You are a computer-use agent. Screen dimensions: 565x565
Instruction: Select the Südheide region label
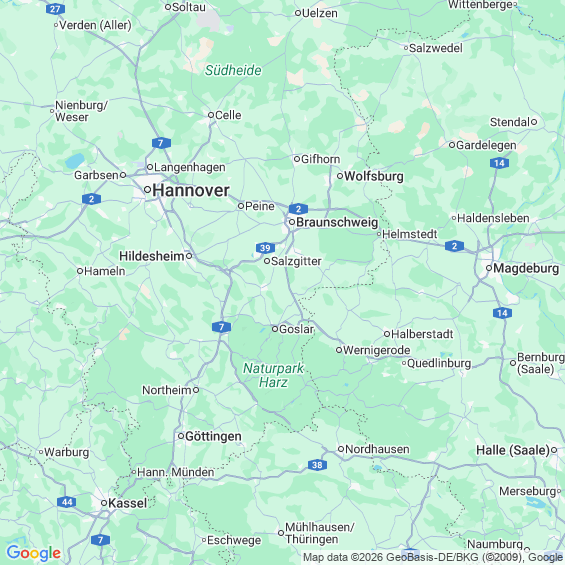pyautogui.click(x=233, y=70)
